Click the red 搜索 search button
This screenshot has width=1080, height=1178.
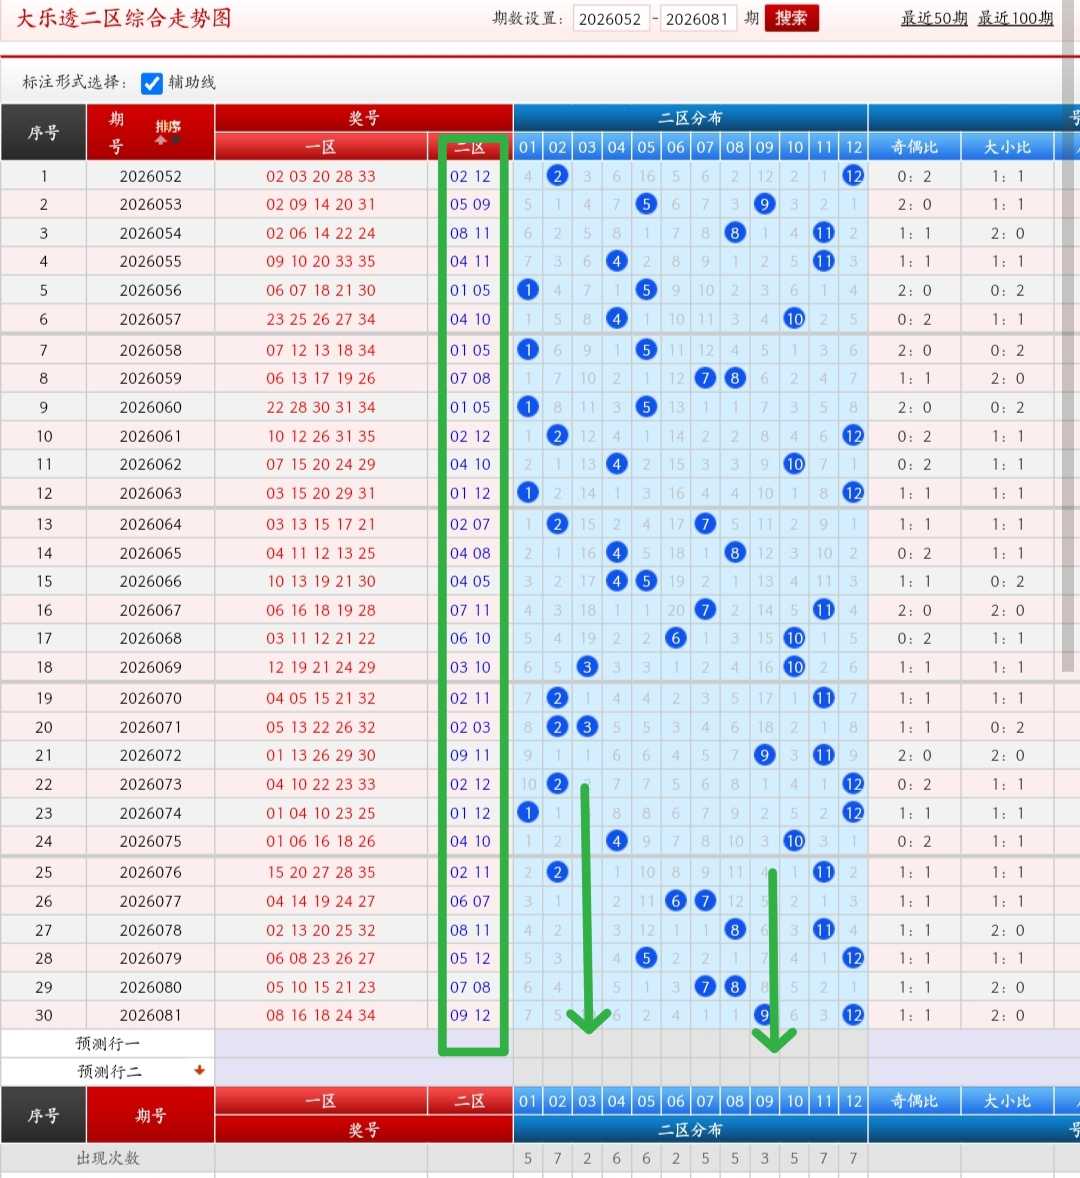tap(791, 18)
